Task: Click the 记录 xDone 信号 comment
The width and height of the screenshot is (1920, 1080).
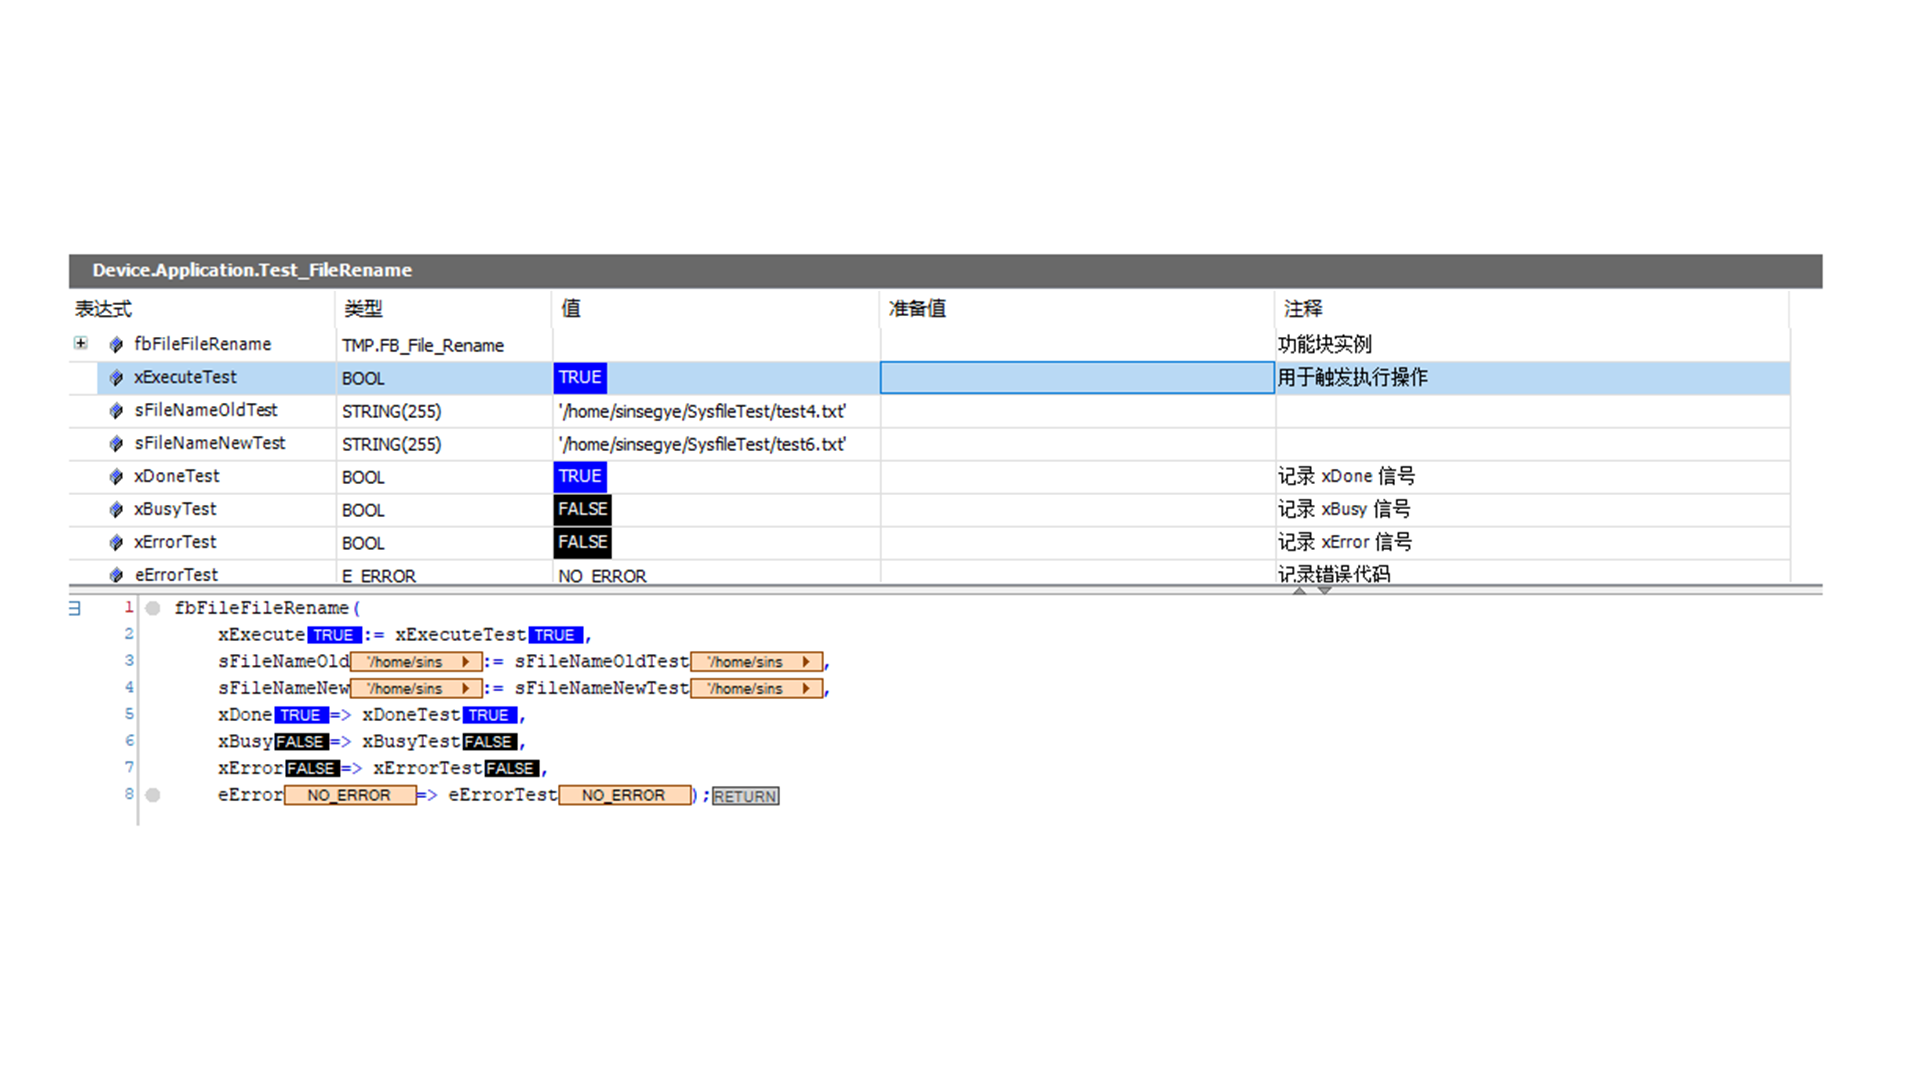Action: coord(1347,476)
